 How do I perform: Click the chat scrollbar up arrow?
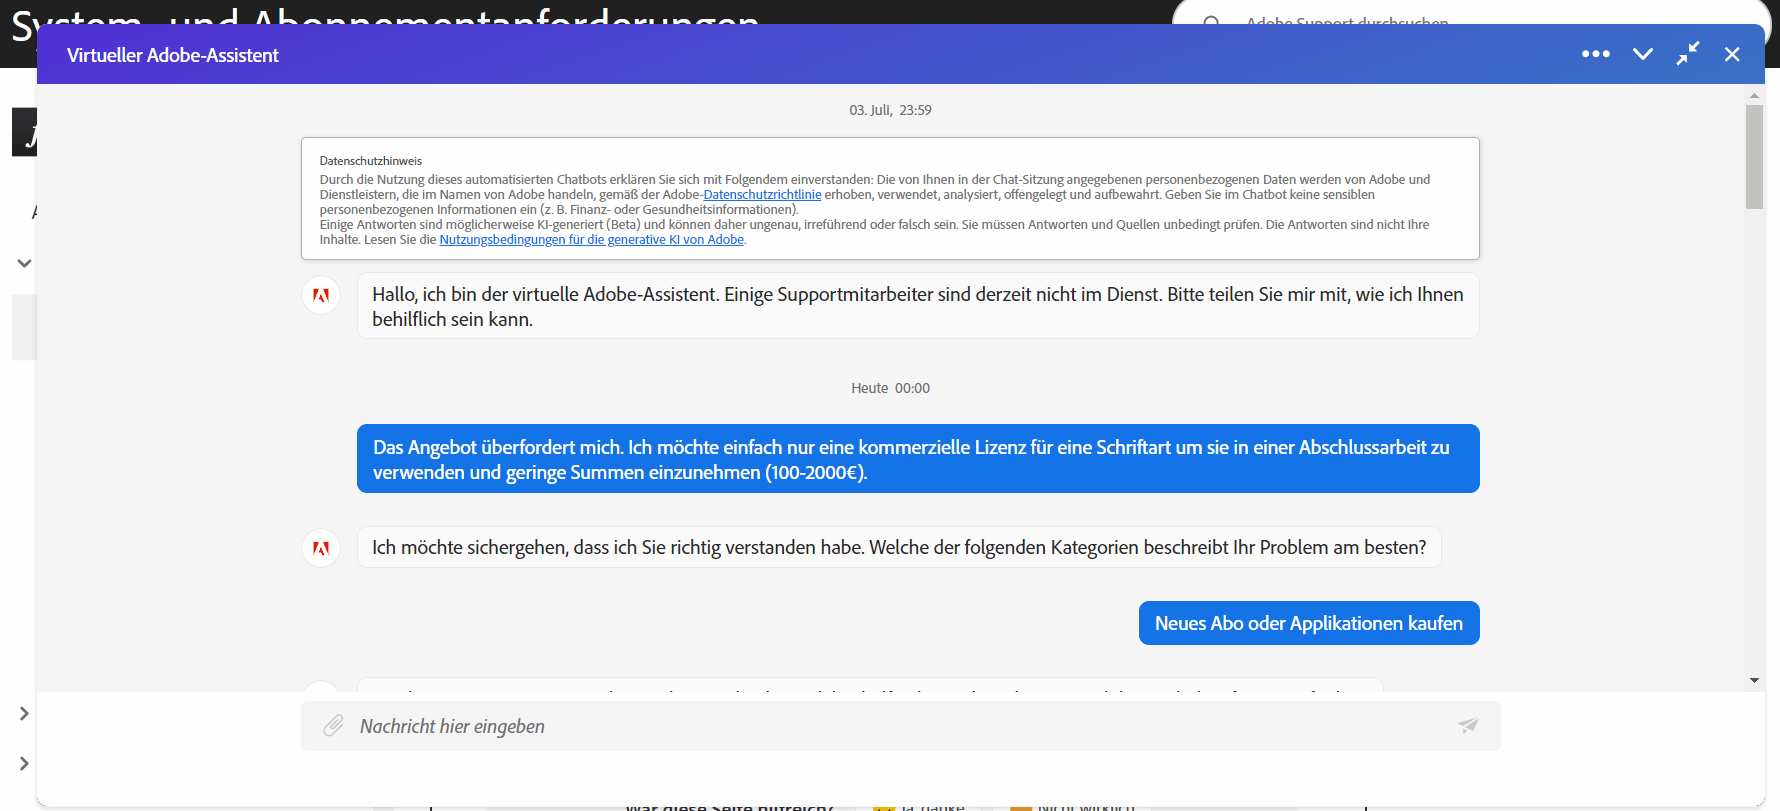click(x=1754, y=96)
